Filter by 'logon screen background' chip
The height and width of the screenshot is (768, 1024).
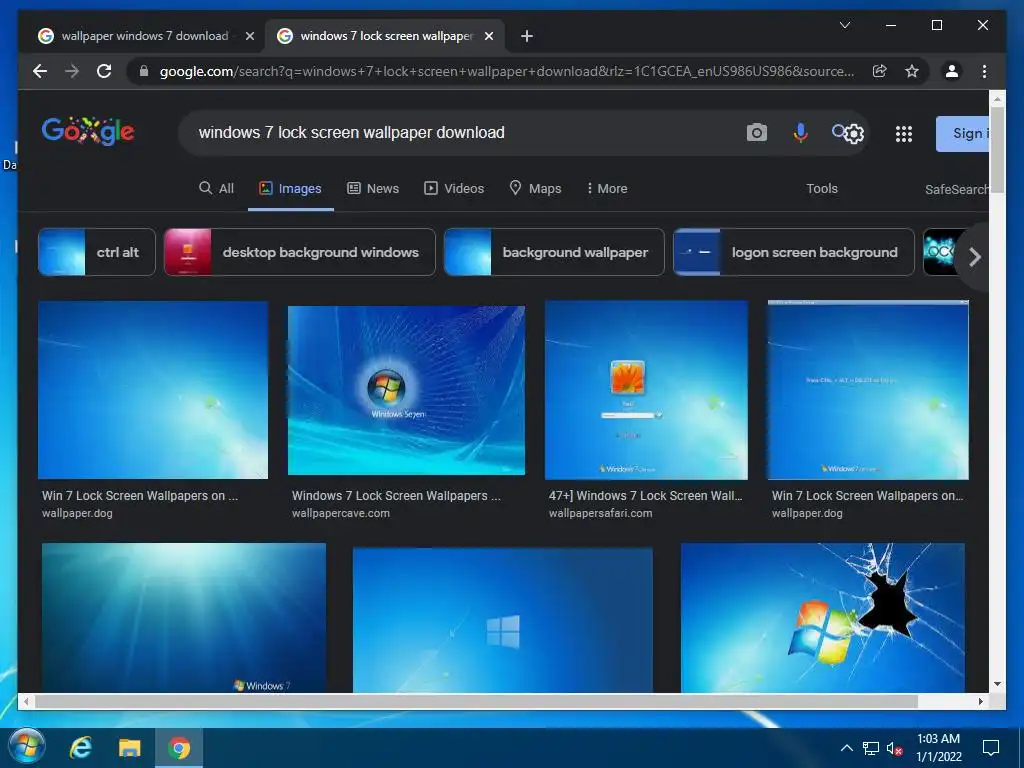point(793,252)
